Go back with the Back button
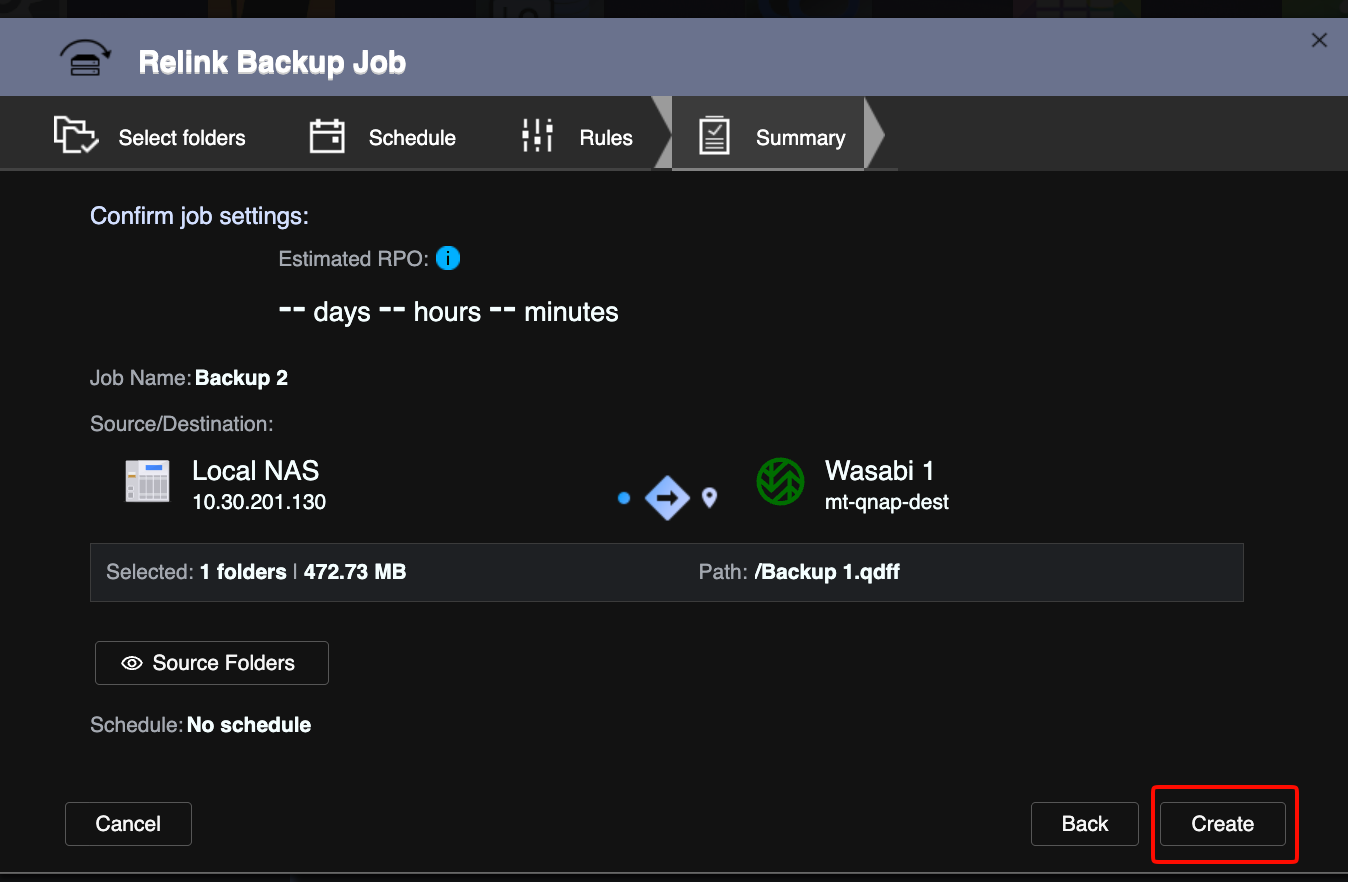This screenshot has width=1348, height=882. pyautogui.click(x=1085, y=824)
